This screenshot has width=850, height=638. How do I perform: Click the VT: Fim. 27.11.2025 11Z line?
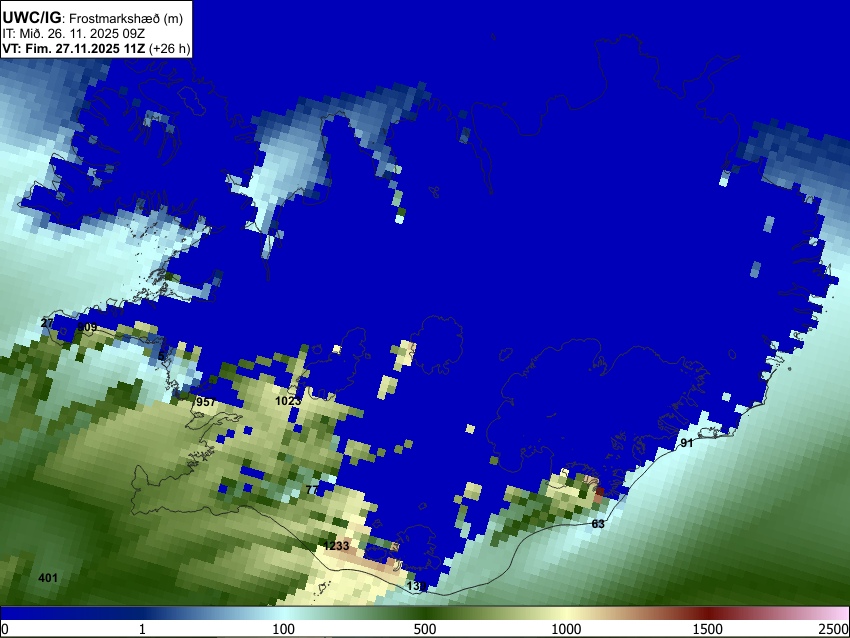(x=96, y=48)
